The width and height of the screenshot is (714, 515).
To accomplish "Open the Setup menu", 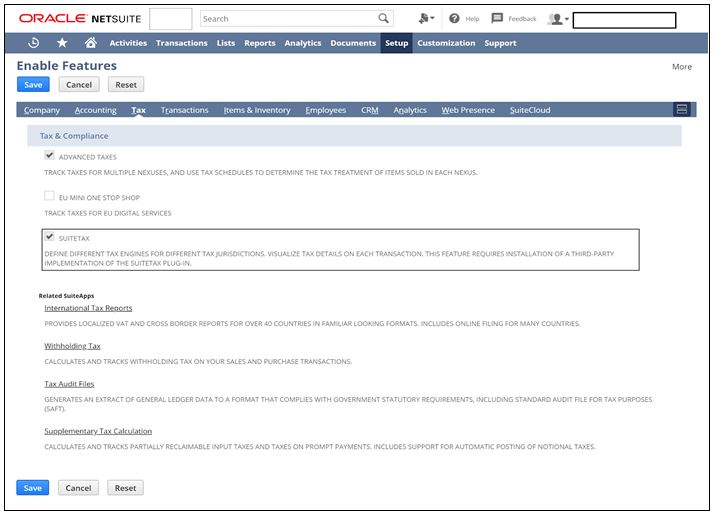I will 397,43.
